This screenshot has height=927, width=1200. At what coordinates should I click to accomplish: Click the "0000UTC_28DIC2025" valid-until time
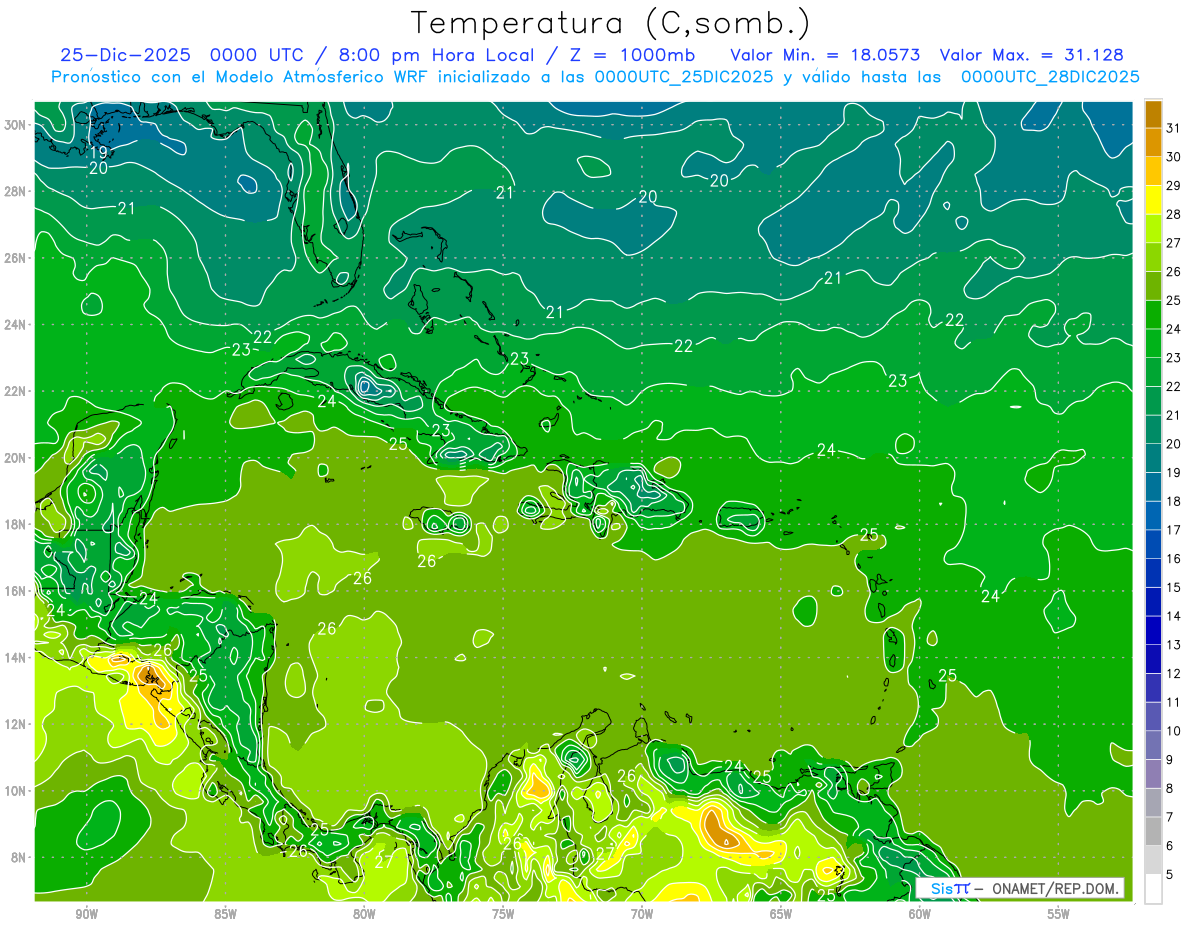(1050, 77)
